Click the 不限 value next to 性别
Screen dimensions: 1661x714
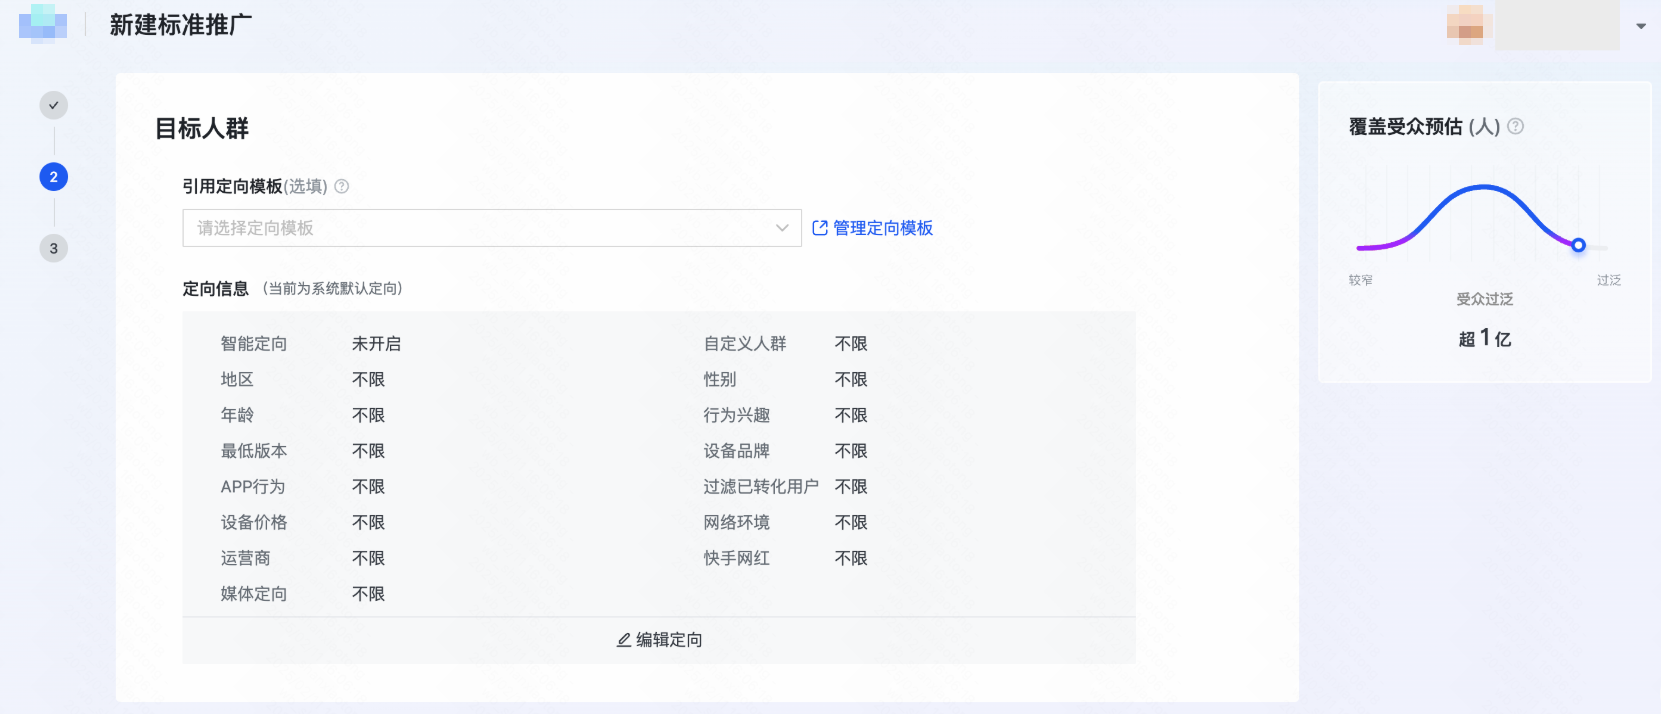[851, 380]
